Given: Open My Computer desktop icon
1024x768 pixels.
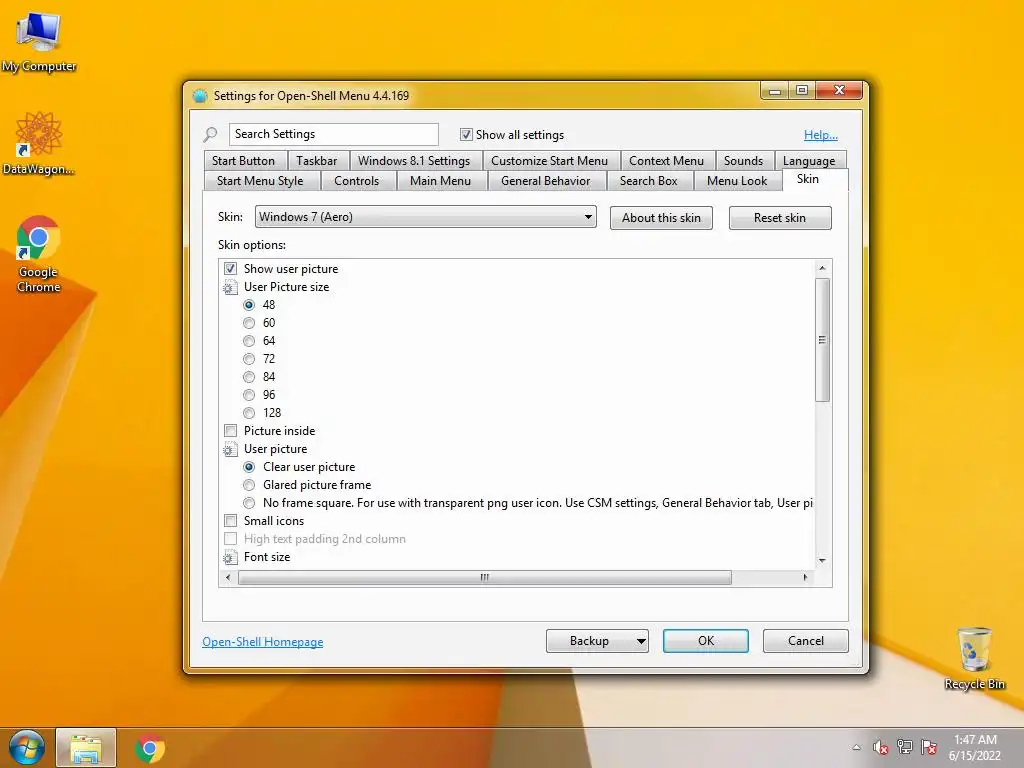Looking at the screenshot, I should point(39,42).
